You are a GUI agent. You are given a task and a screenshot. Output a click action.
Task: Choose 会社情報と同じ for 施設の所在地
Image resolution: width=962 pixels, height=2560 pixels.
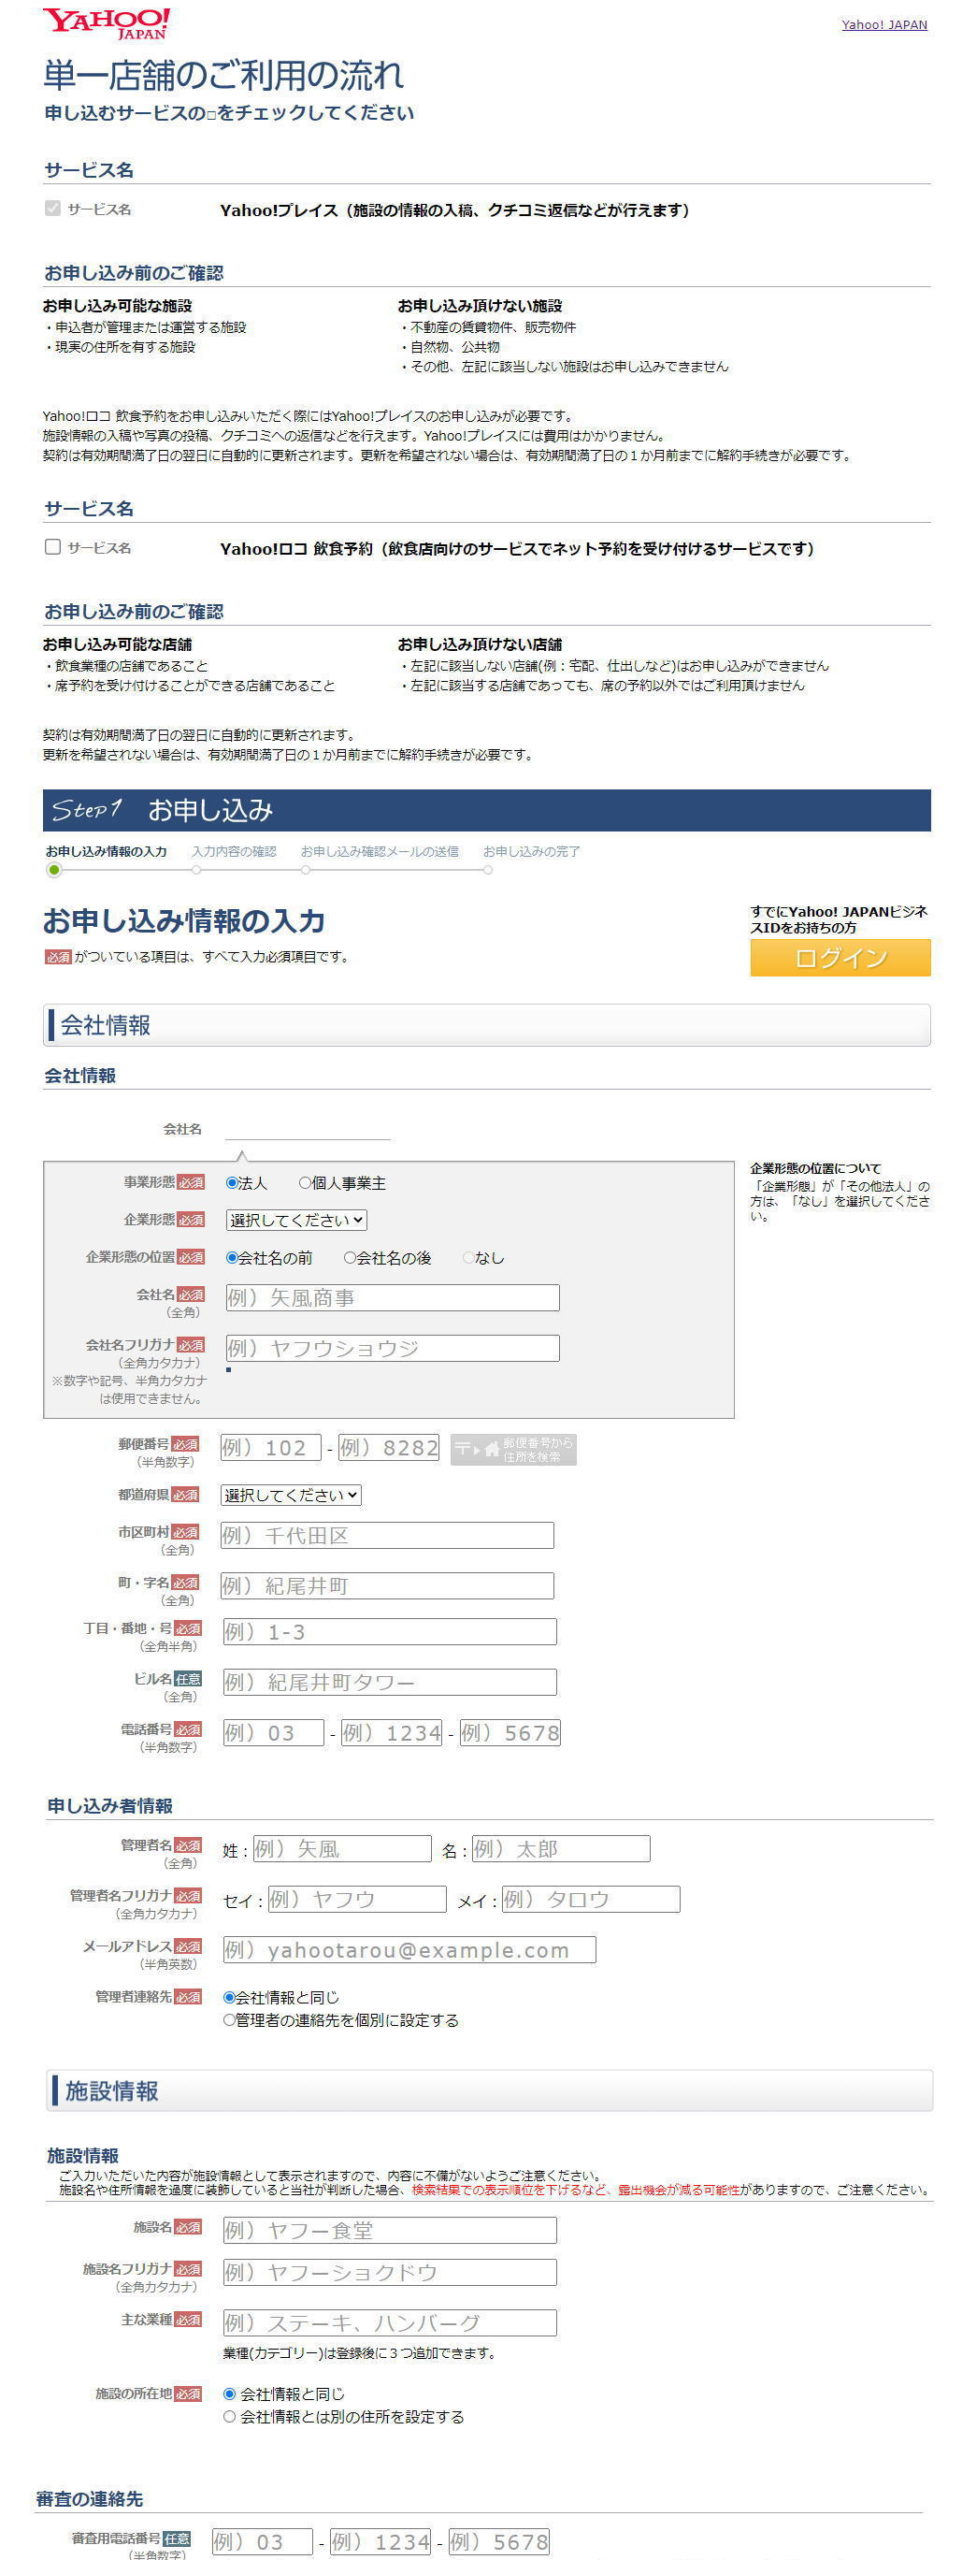click(x=230, y=2394)
